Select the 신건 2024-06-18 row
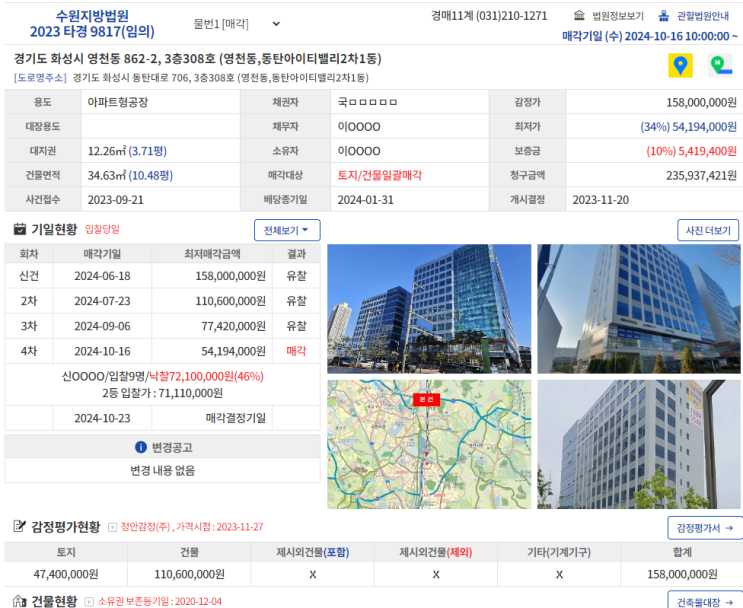Screen dimensions: 743x608 click(x=163, y=276)
